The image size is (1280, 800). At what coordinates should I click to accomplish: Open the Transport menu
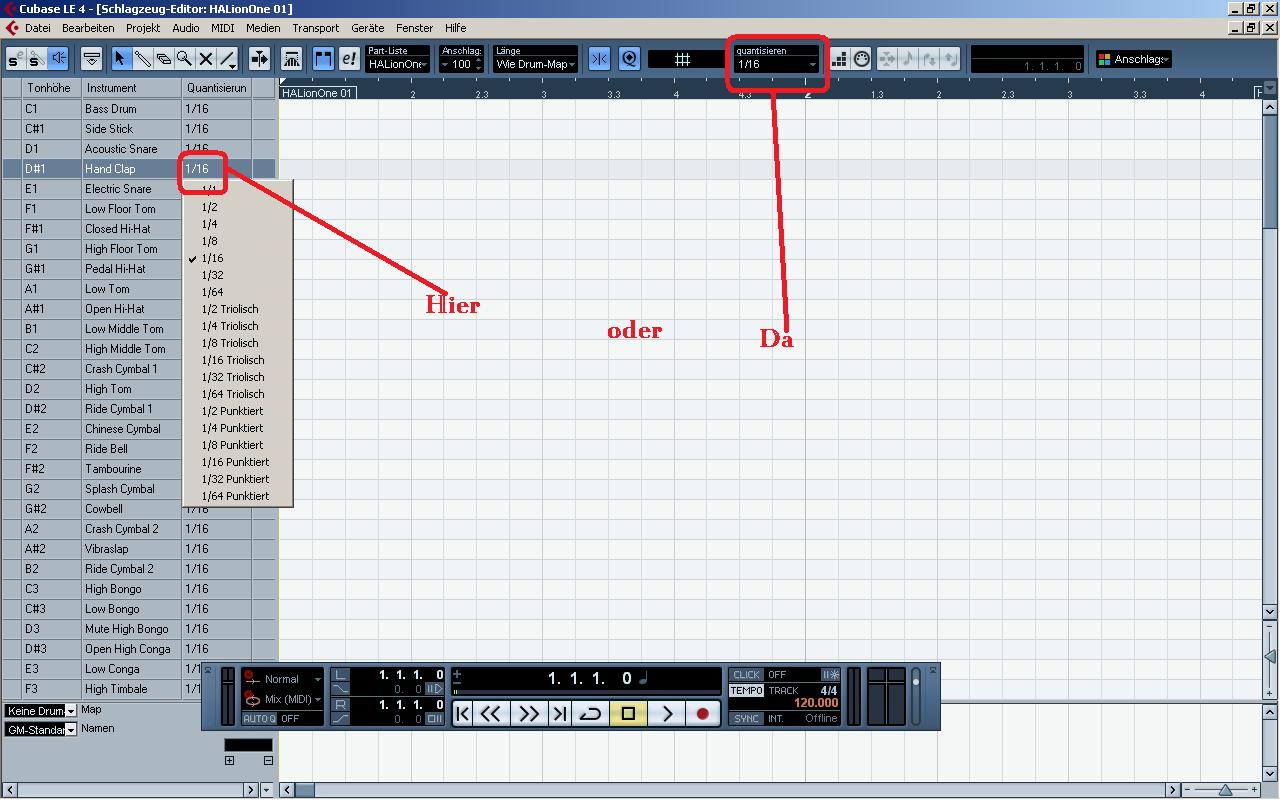316,28
